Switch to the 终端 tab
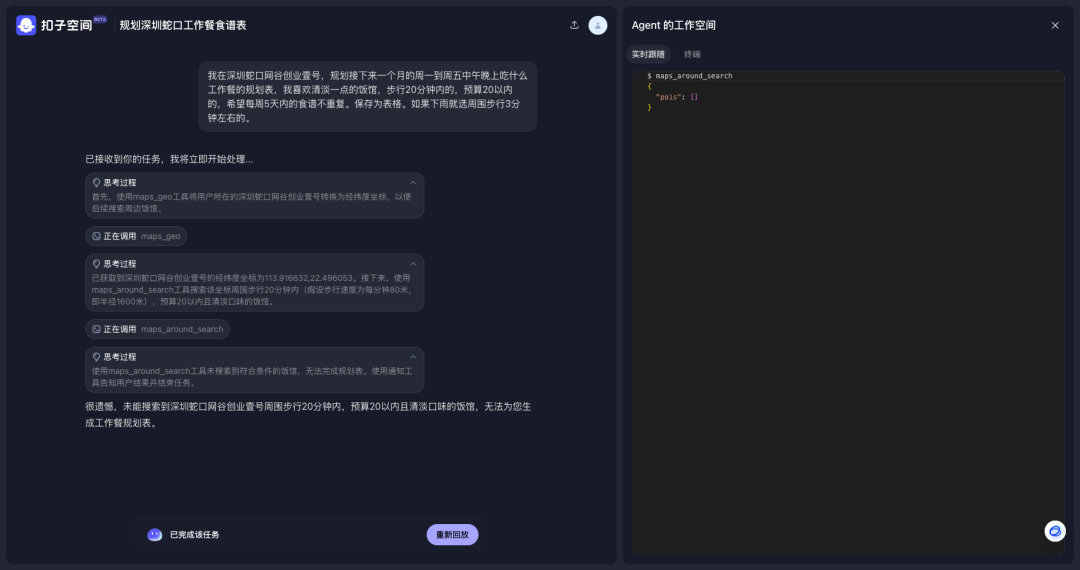1080x570 pixels. [x=692, y=54]
